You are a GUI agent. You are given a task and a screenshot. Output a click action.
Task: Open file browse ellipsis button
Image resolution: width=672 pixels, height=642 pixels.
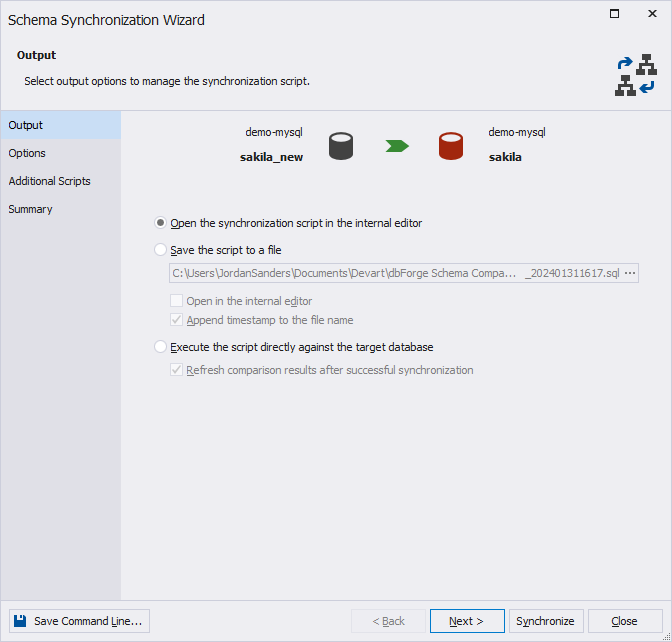pyautogui.click(x=630, y=273)
